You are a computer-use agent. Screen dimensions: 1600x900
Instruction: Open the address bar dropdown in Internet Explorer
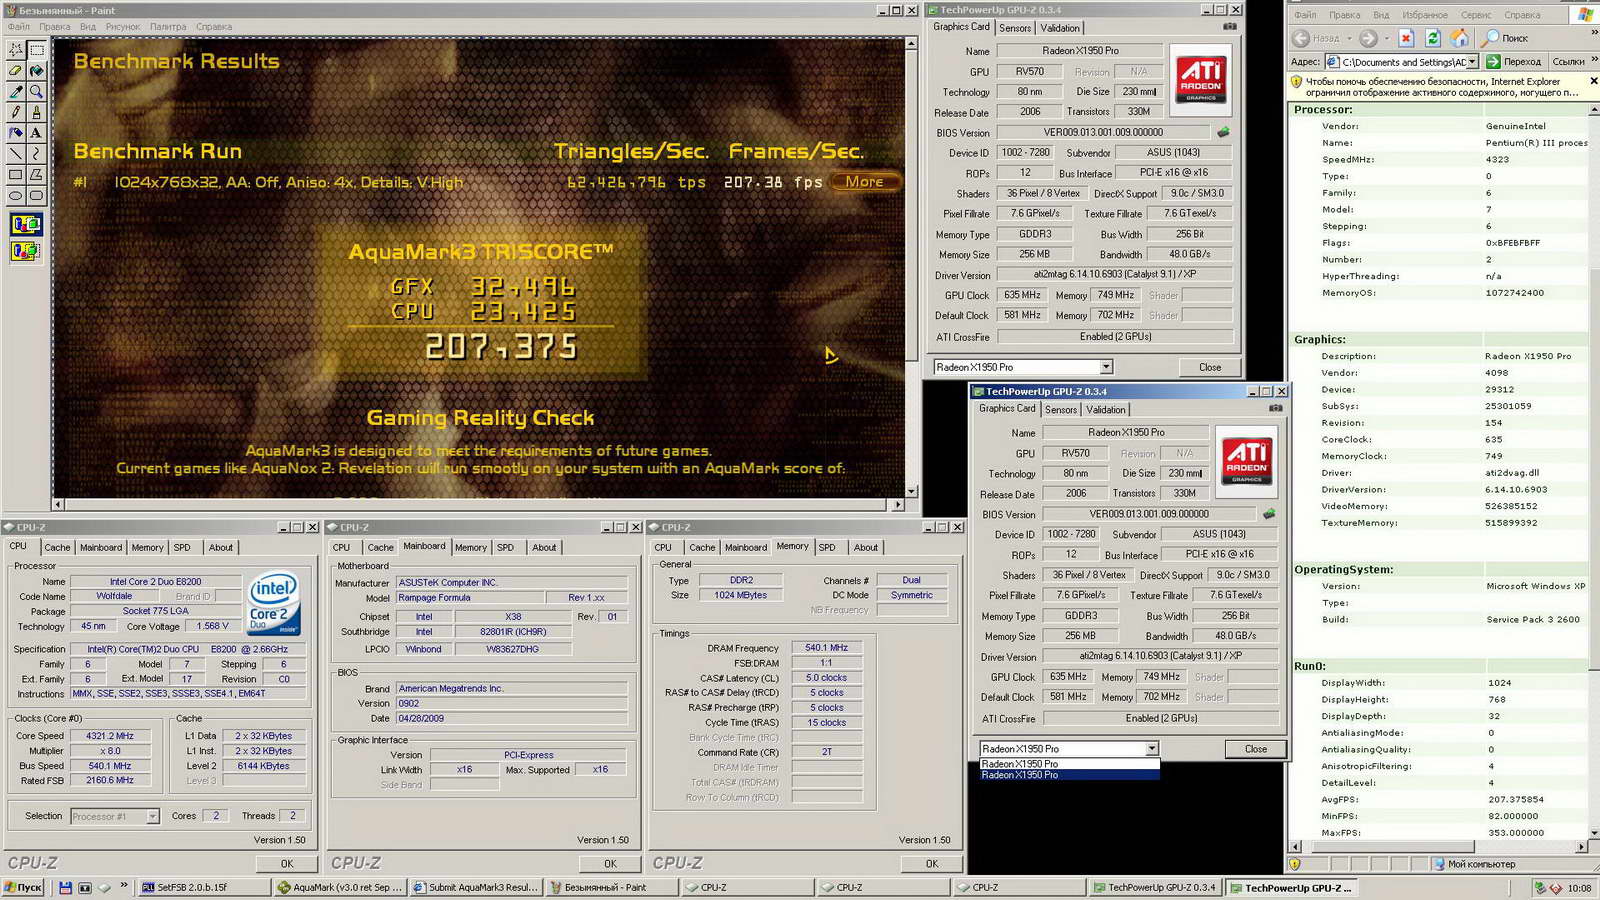click(x=1473, y=62)
